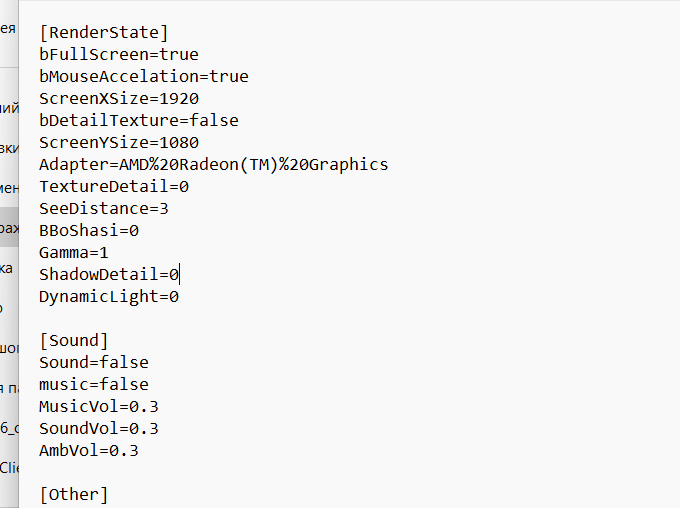Click the AmbVol=0.3 line
Screen dimensions: 680x508
point(89,451)
